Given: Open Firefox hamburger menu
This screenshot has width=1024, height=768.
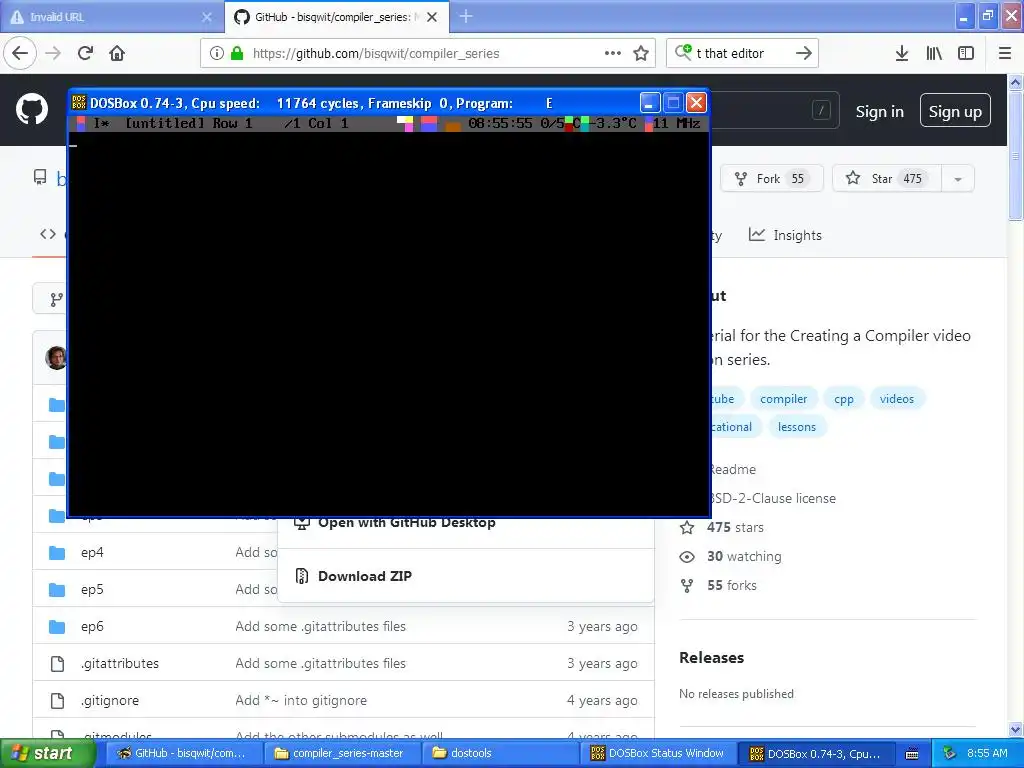Looking at the screenshot, I should [1005, 53].
